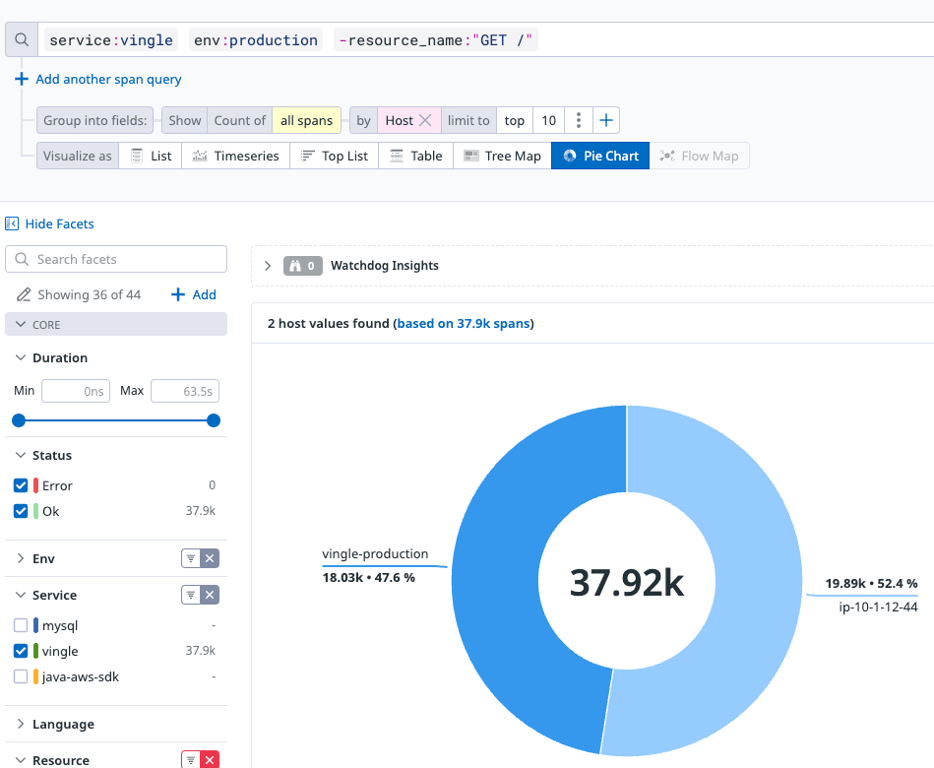The width and height of the screenshot is (934, 768).
Task: Click the Service facet filter funnel icon
Action: [191, 595]
